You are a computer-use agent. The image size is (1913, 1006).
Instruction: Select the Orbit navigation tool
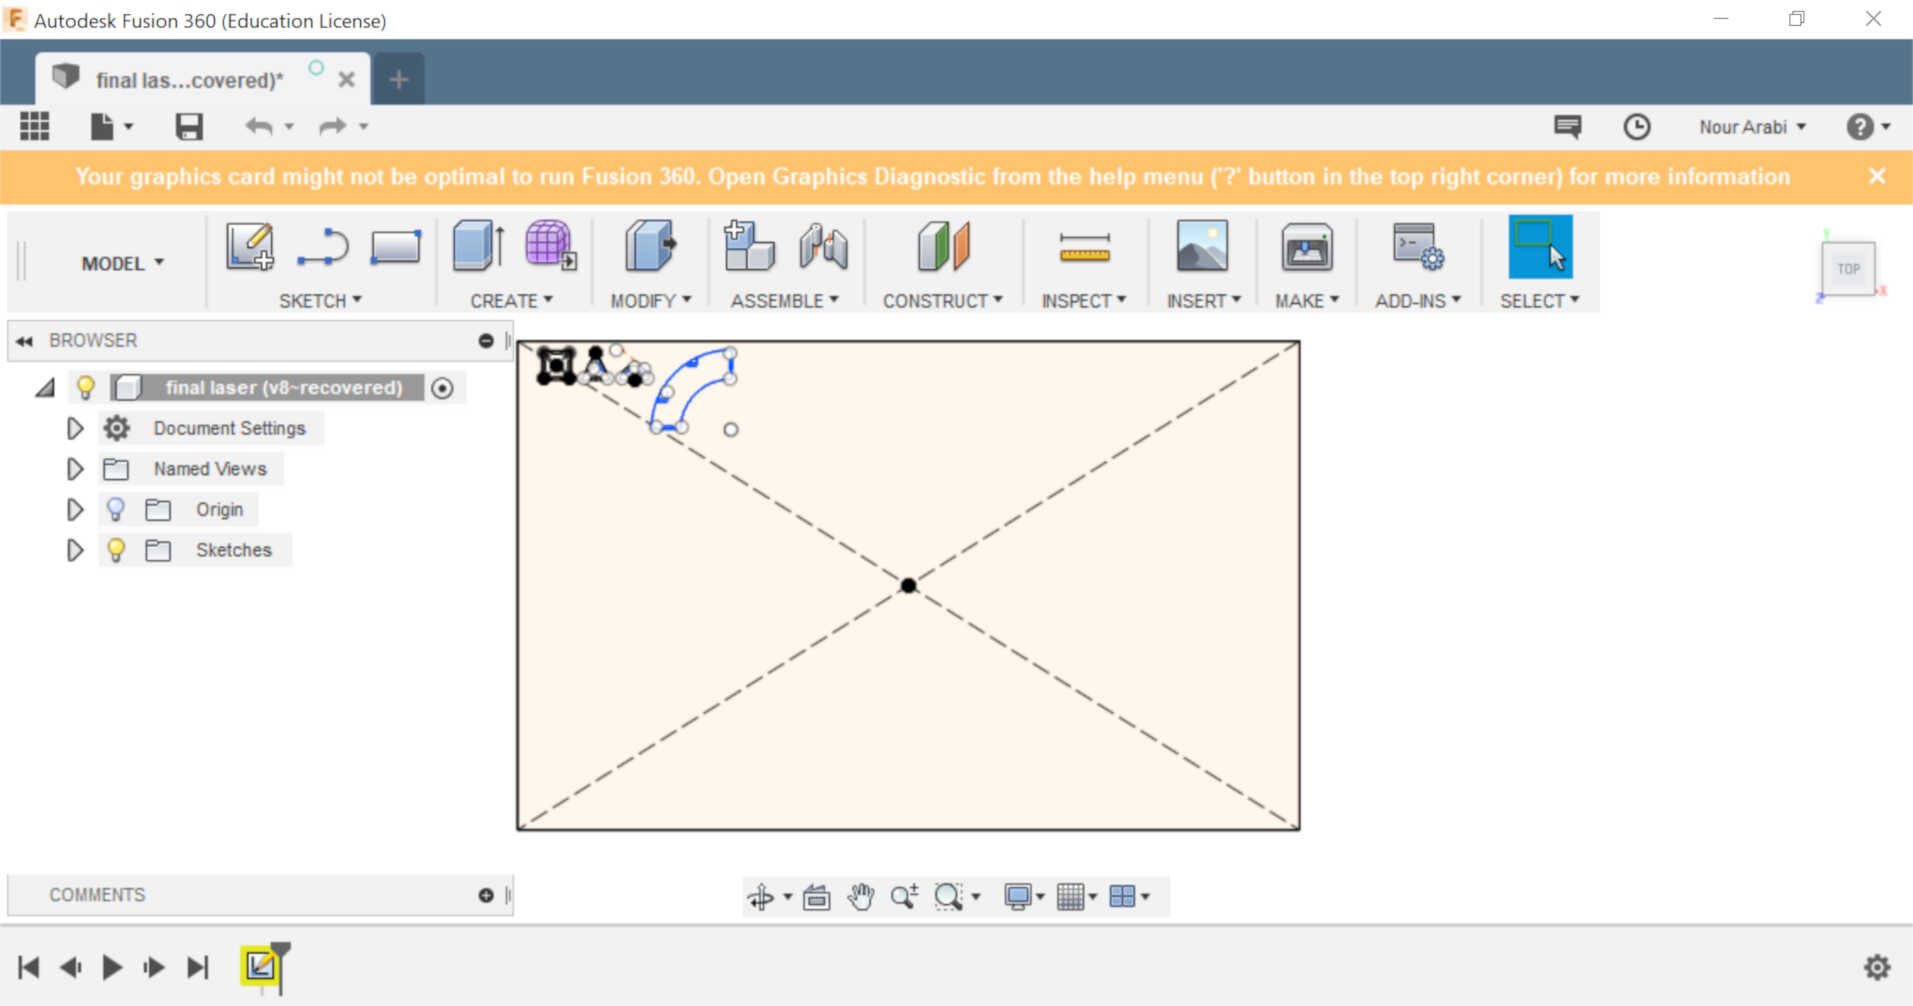(761, 897)
